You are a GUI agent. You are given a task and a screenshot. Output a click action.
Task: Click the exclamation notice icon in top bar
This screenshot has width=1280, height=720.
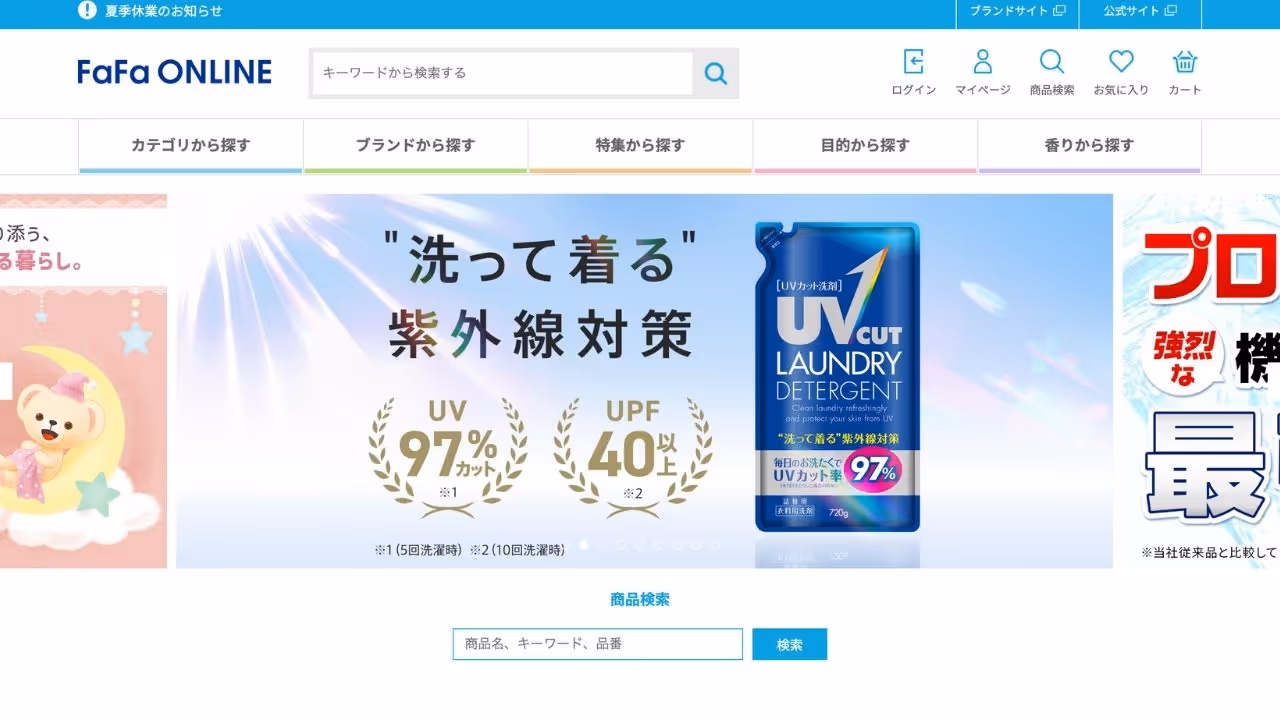[x=87, y=11]
